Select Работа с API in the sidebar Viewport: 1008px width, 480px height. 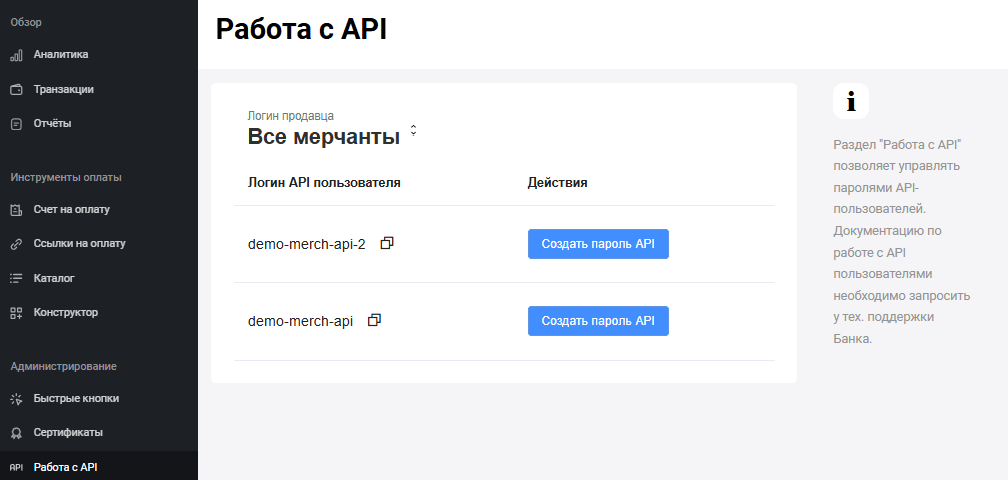point(65,467)
